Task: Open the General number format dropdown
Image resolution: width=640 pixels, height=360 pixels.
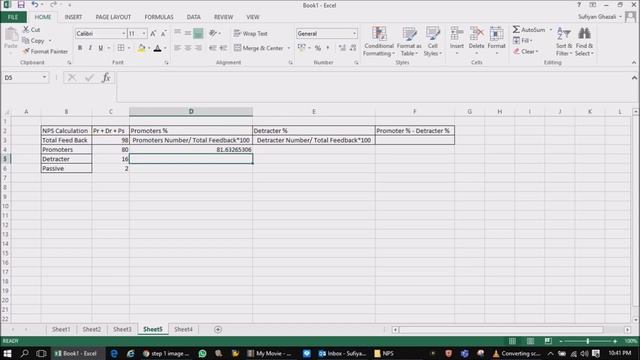Action: click(354, 33)
